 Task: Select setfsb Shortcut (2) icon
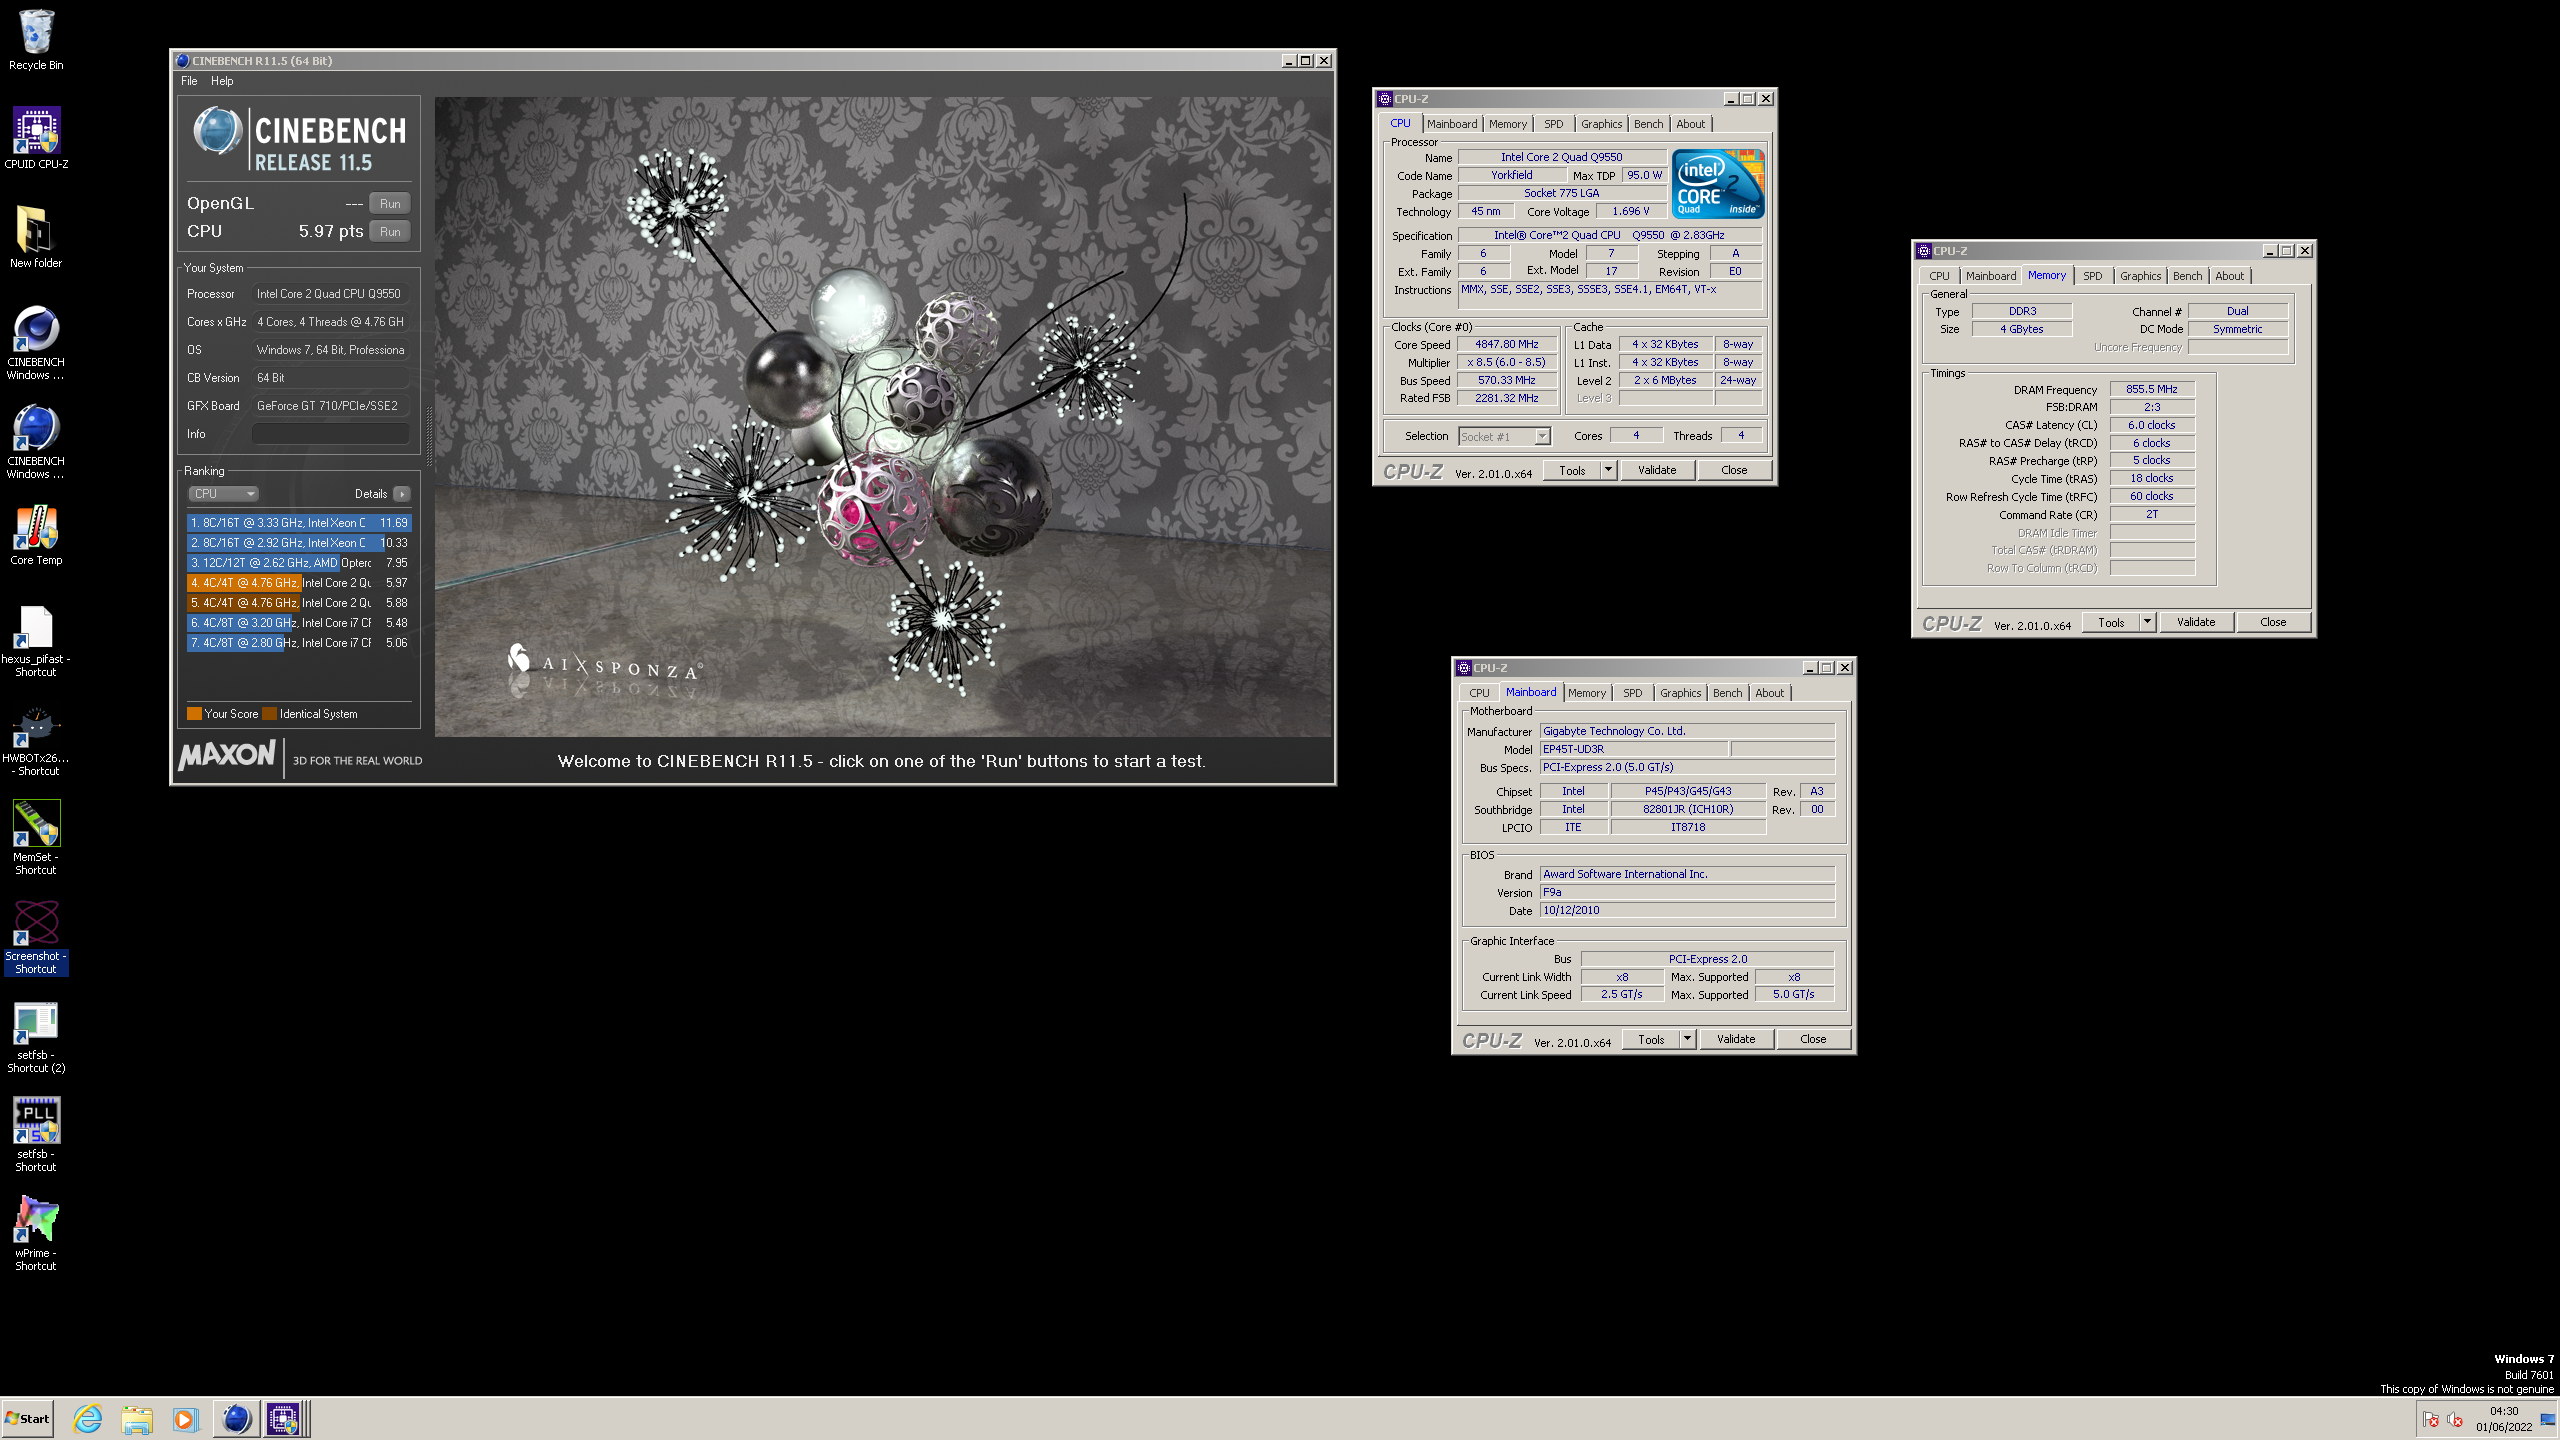36,1036
